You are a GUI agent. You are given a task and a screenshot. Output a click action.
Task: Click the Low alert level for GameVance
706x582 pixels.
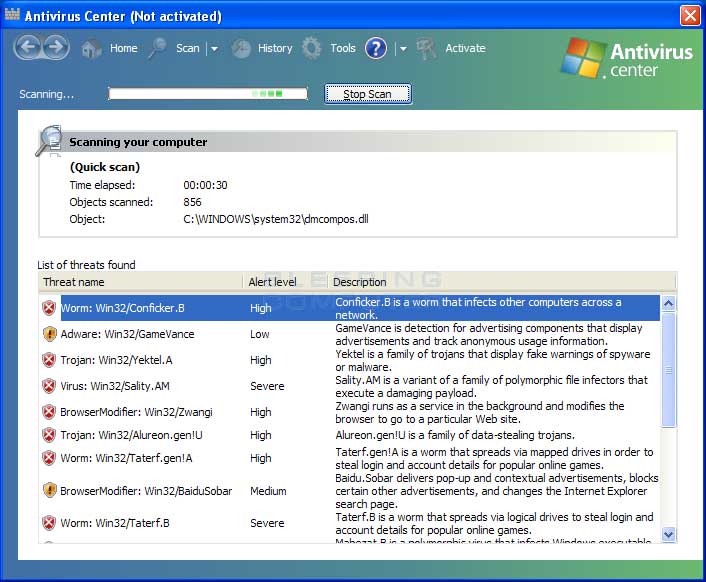(260, 334)
